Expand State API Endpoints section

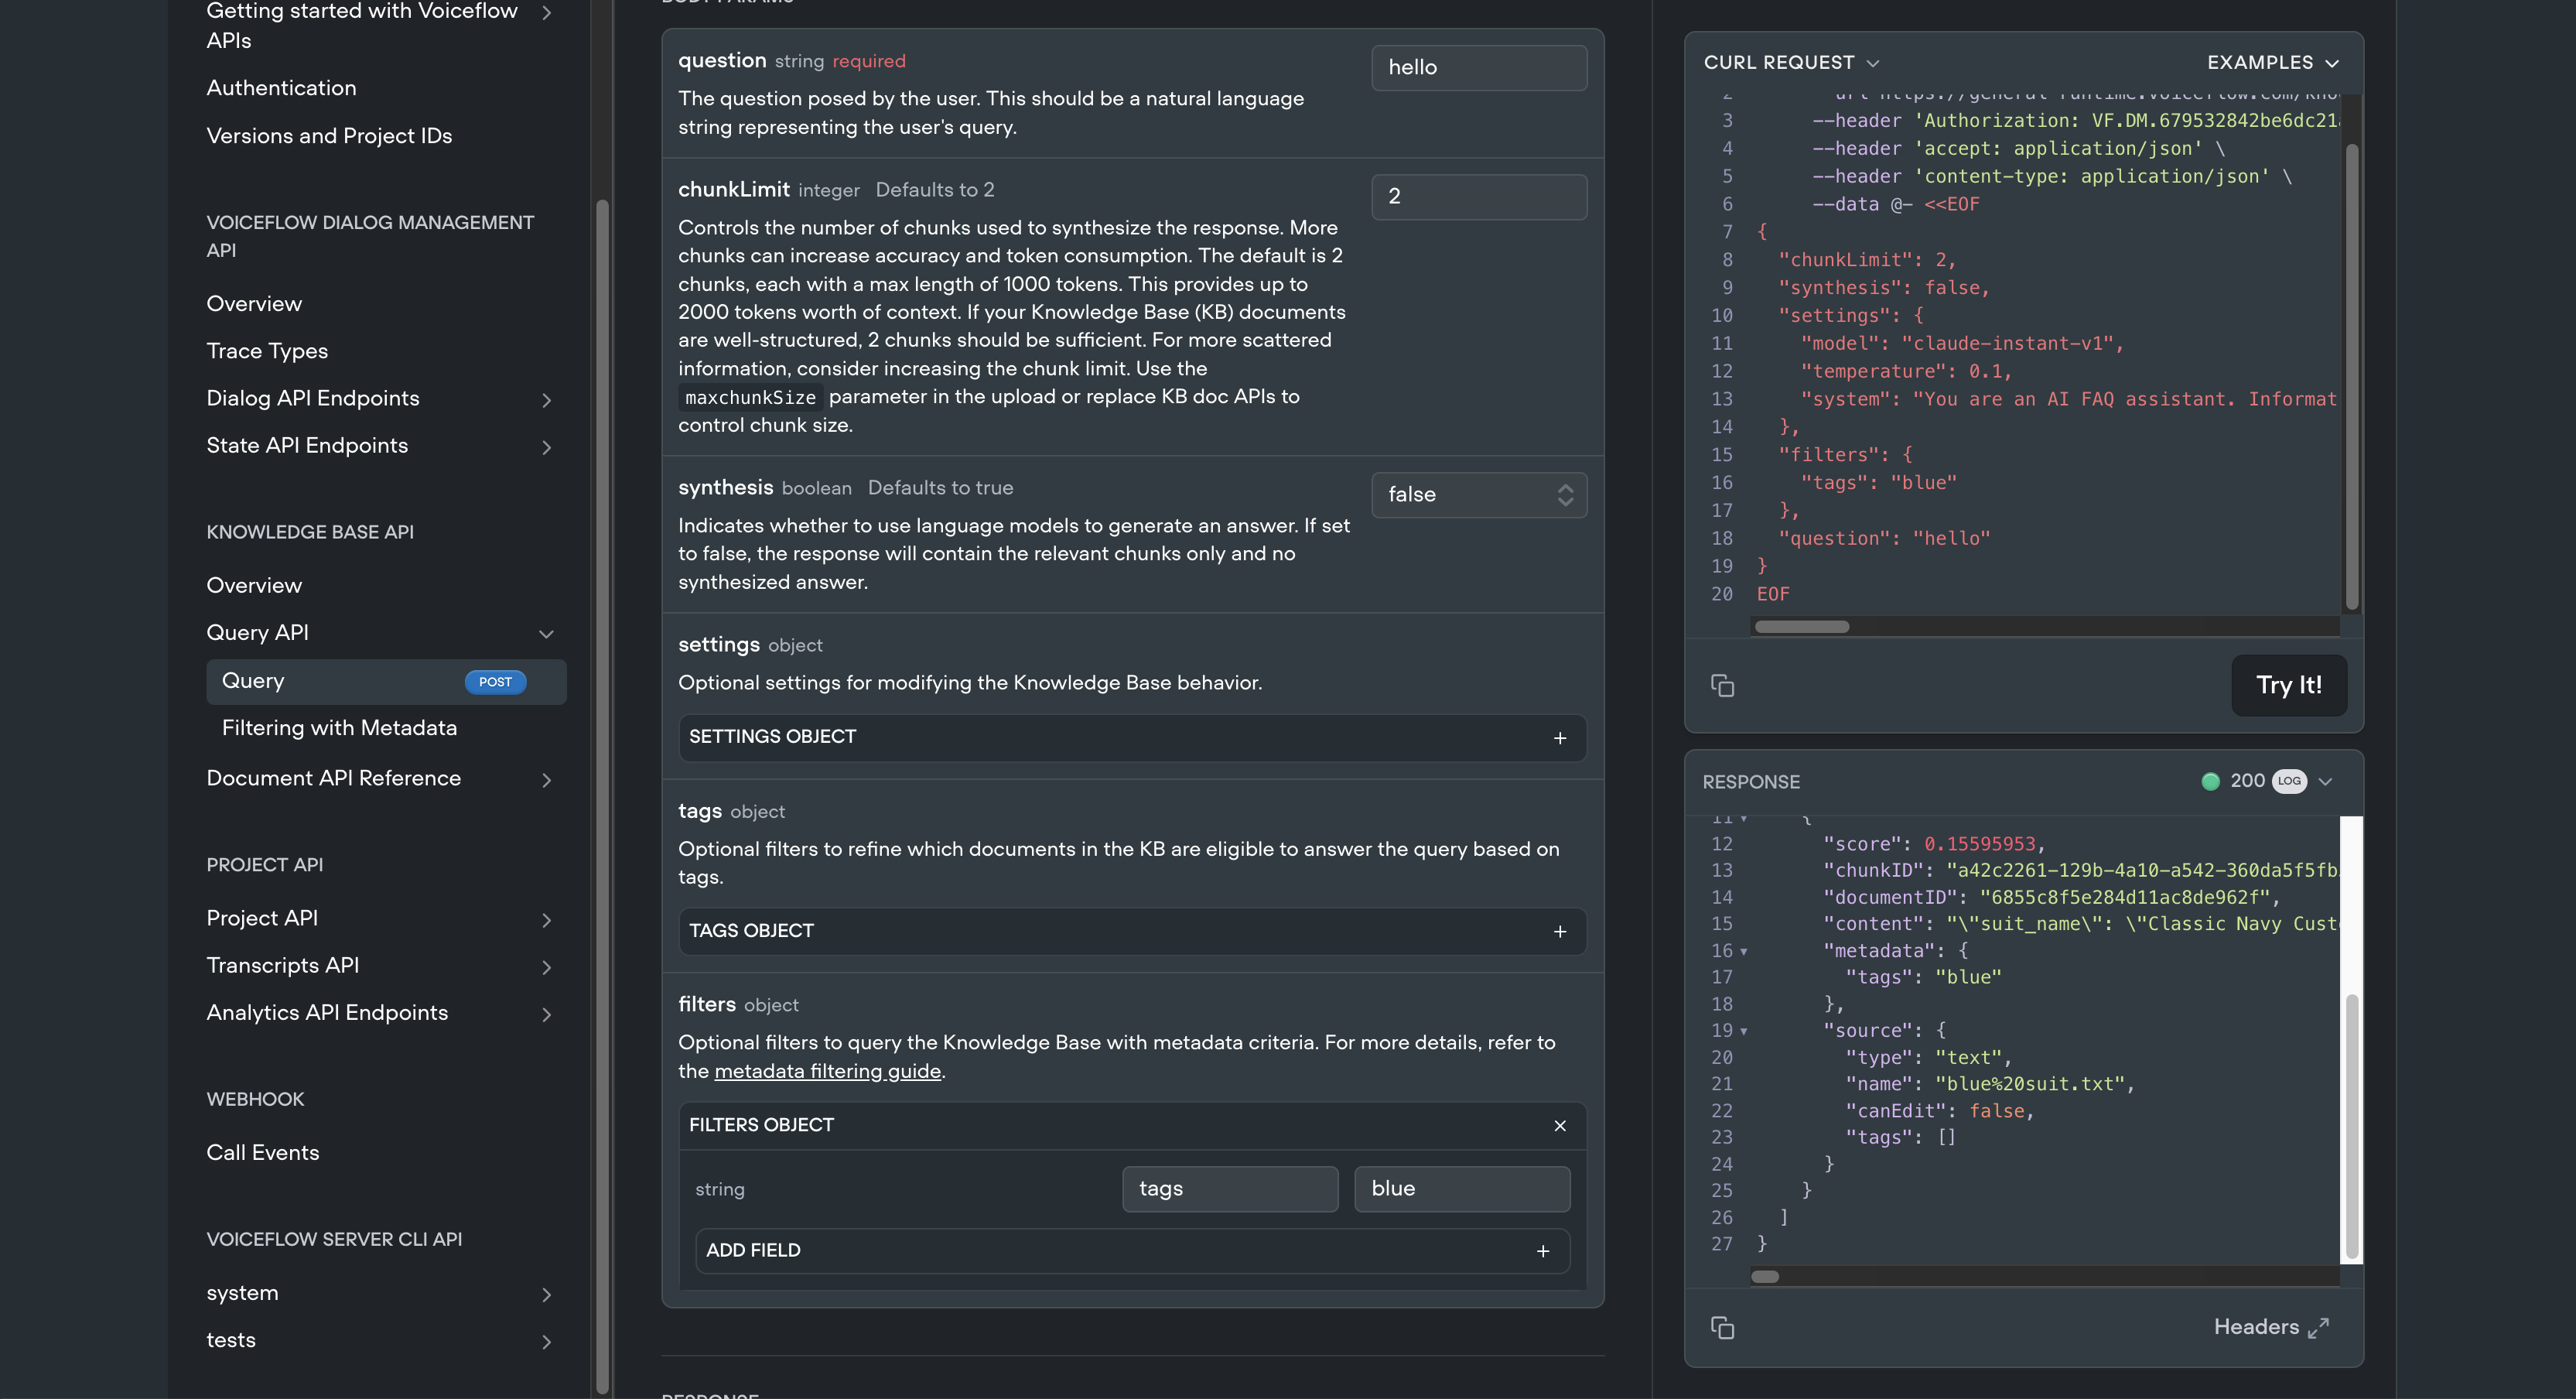(546, 447)
